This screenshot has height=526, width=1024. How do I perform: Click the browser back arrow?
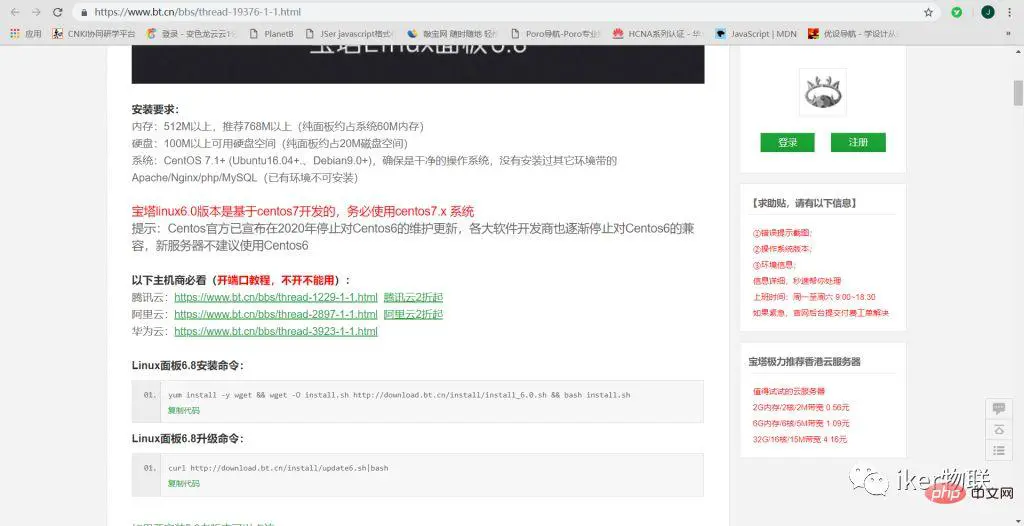15,12
